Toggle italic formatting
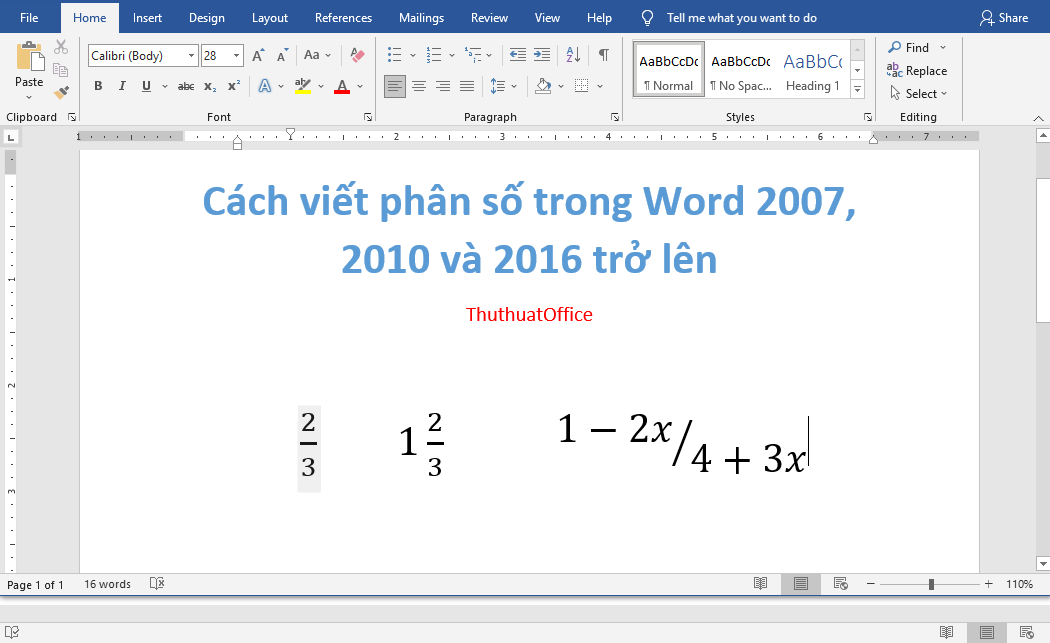This screenshot has height=643, width=1050. click(121, 86)
